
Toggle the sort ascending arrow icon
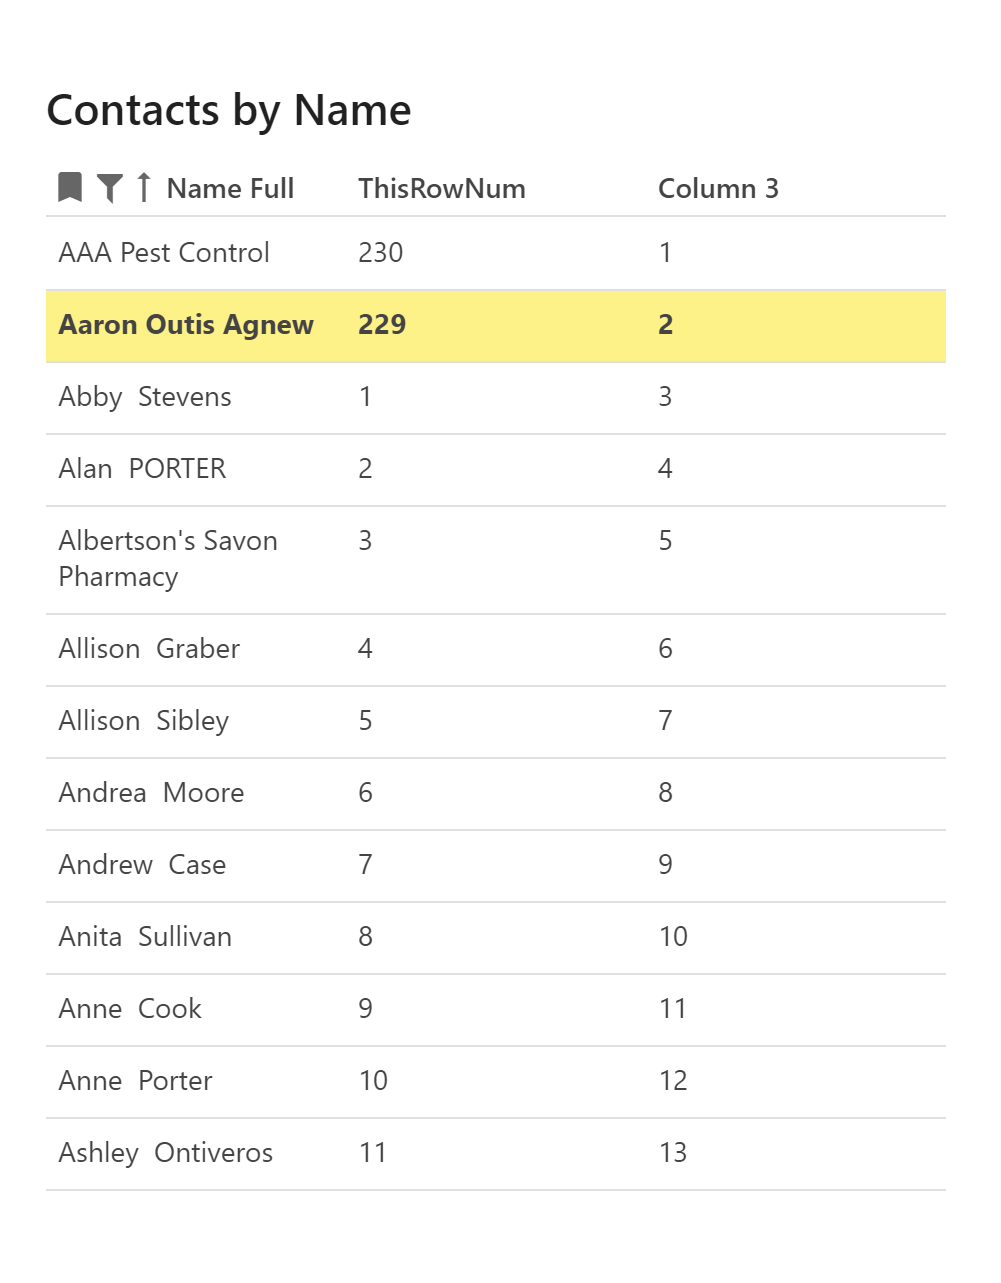144,187
